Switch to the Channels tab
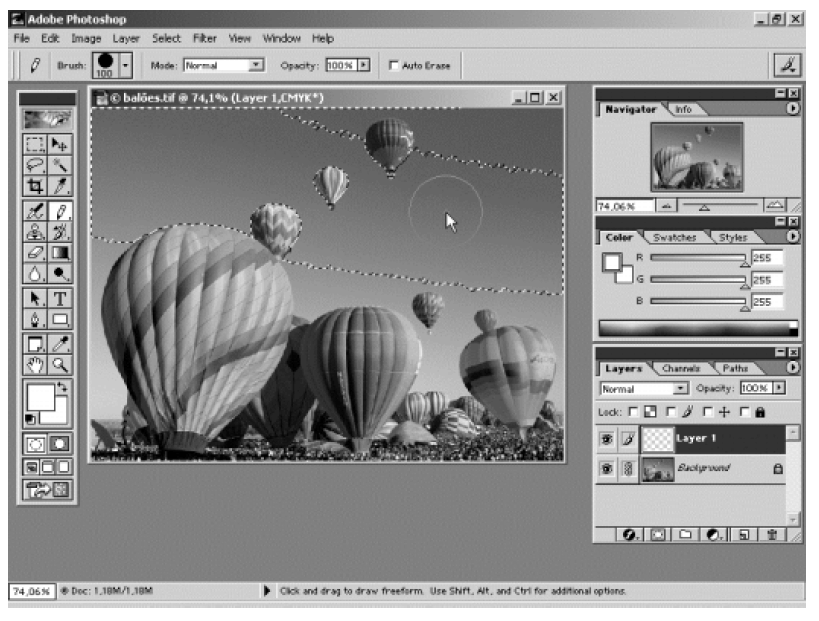819x621 pixels. (680, 368)
